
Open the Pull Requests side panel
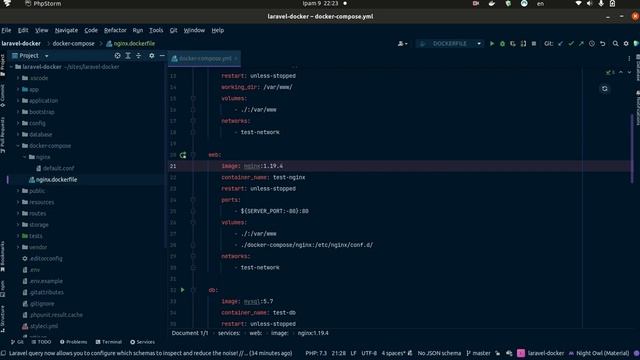click(3, 135)
